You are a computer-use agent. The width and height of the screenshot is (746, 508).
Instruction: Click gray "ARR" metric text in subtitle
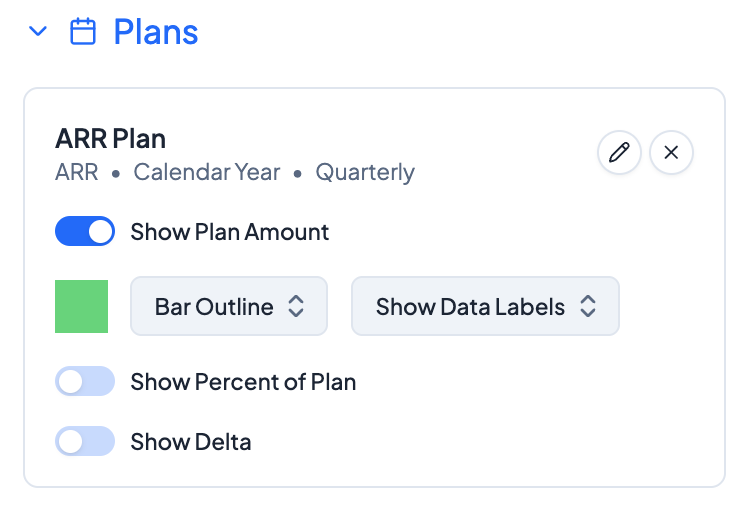77,172
